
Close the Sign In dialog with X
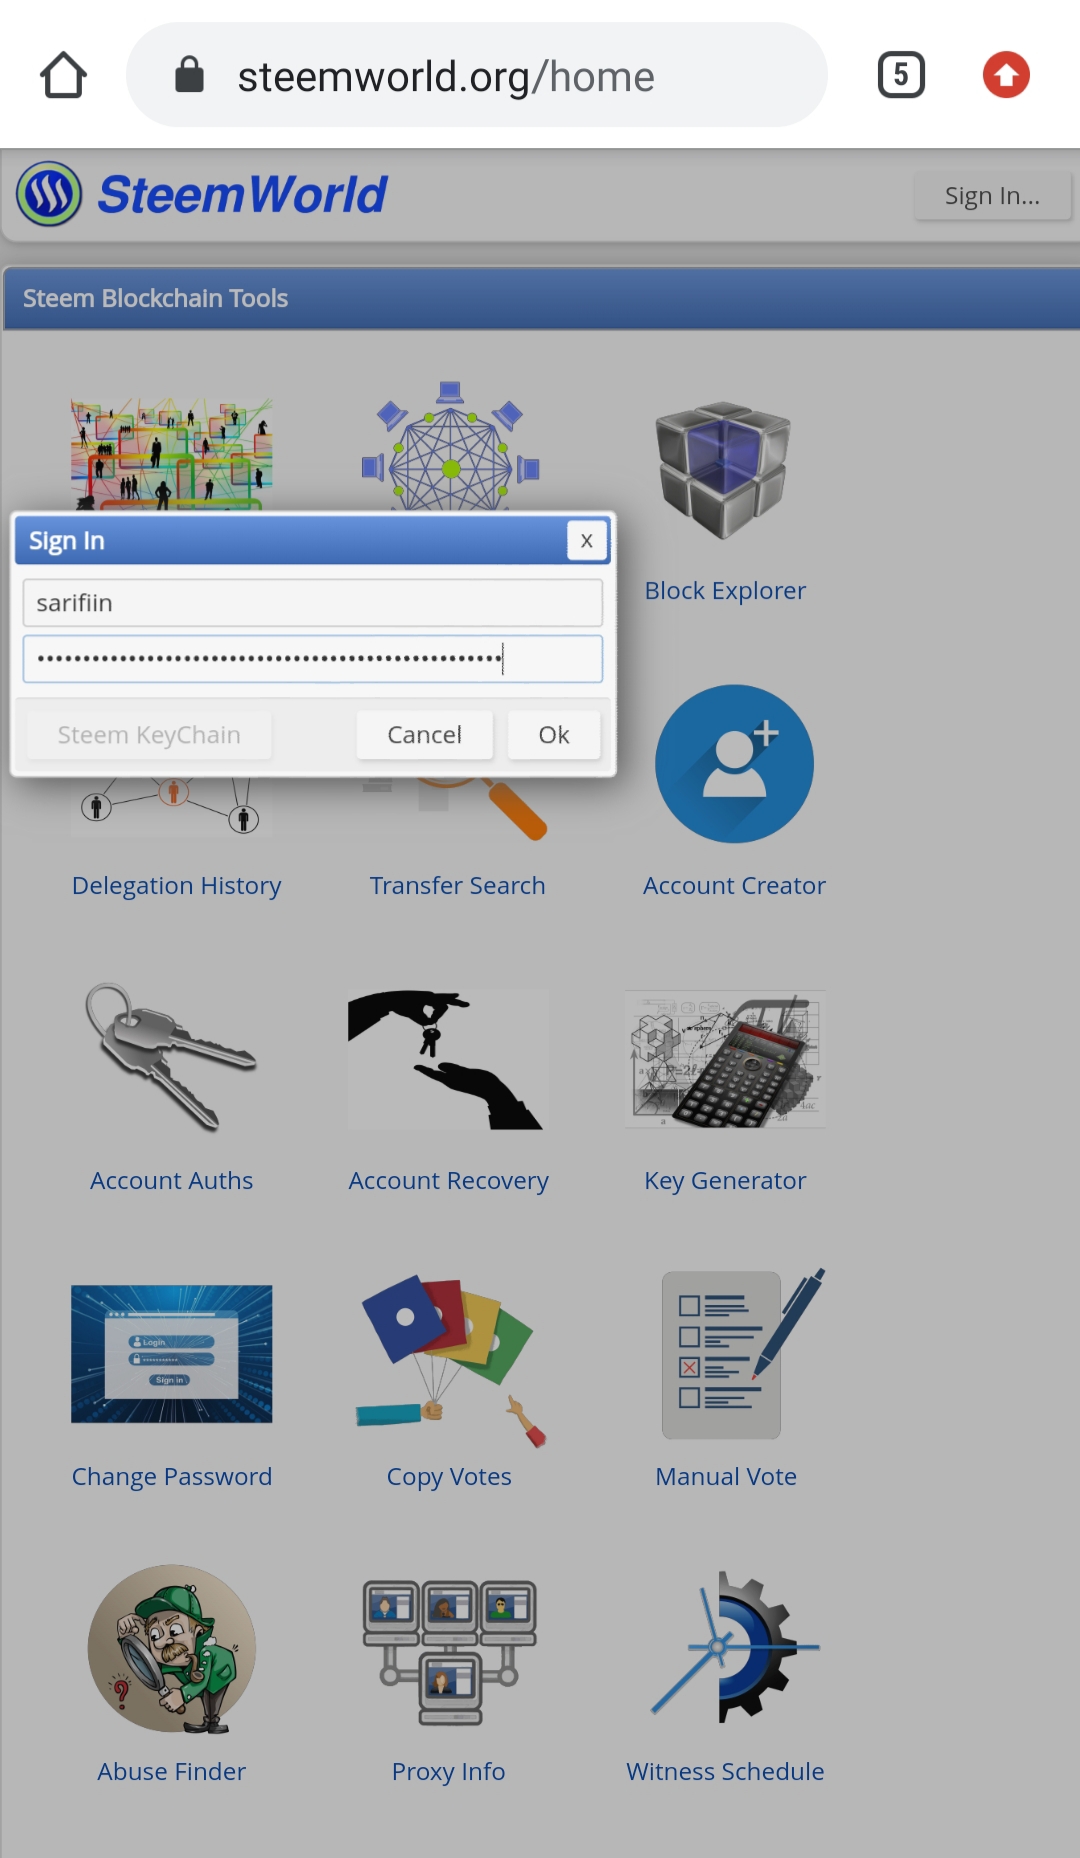pyautogui.click(x=587, y=541)
